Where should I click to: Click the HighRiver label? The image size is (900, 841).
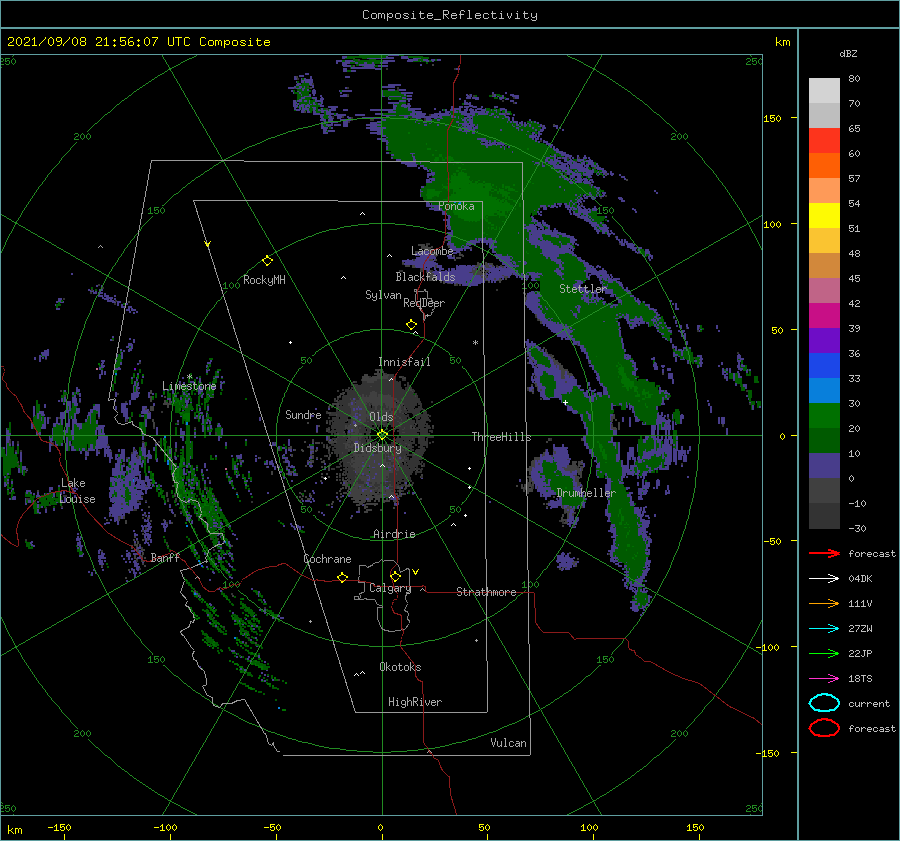415,702
